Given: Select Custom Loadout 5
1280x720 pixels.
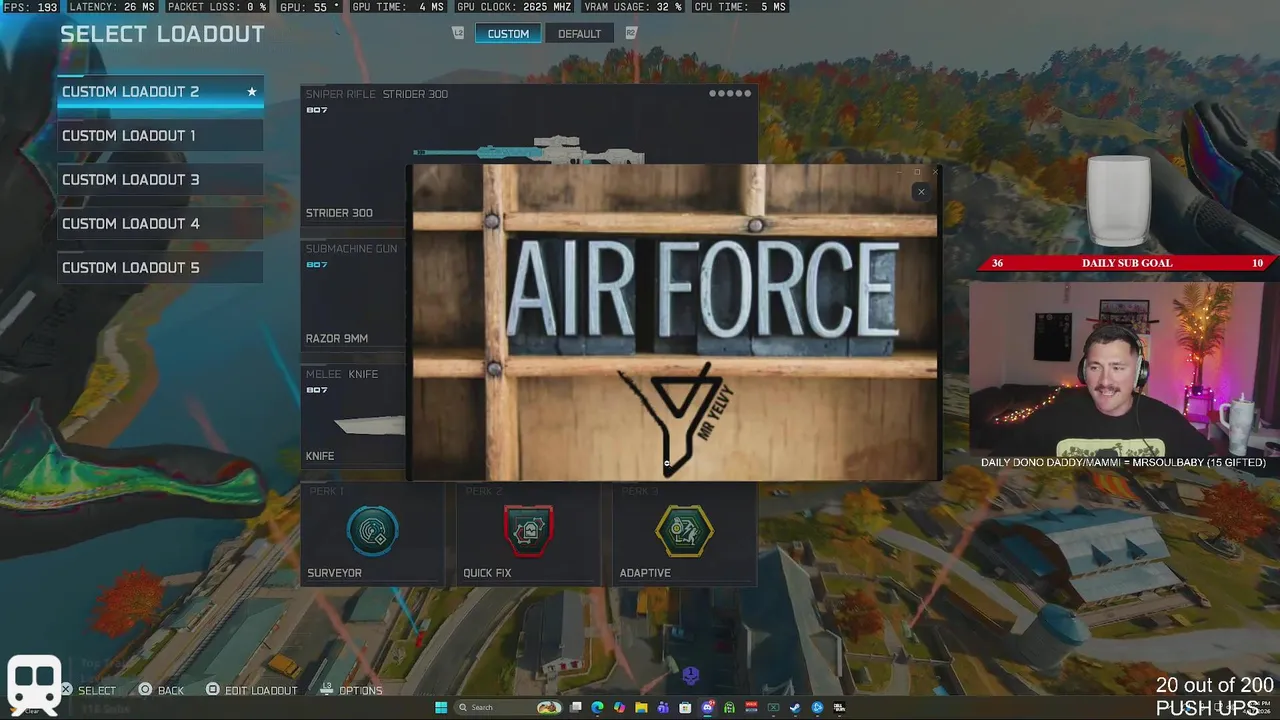Looking at the screenshot, I should pyautogui.click(x=160, y=267).
